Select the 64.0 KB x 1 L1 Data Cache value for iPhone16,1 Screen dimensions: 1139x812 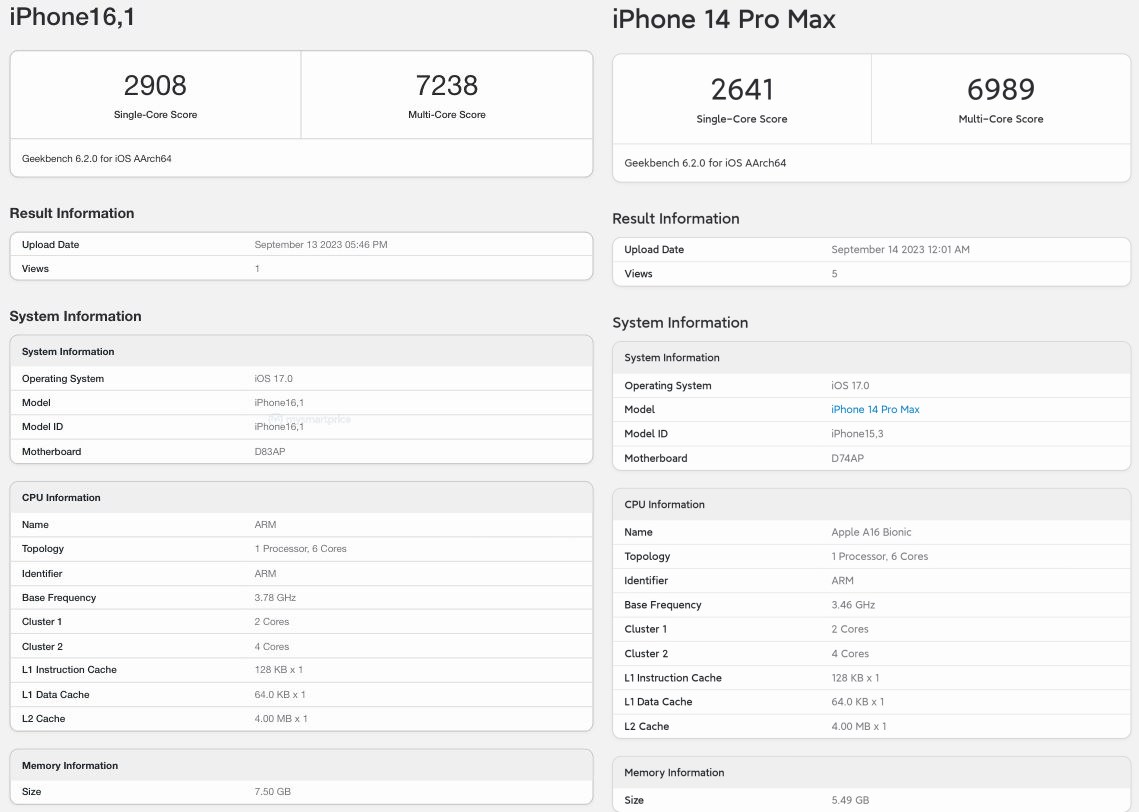[x=280, y=695]
